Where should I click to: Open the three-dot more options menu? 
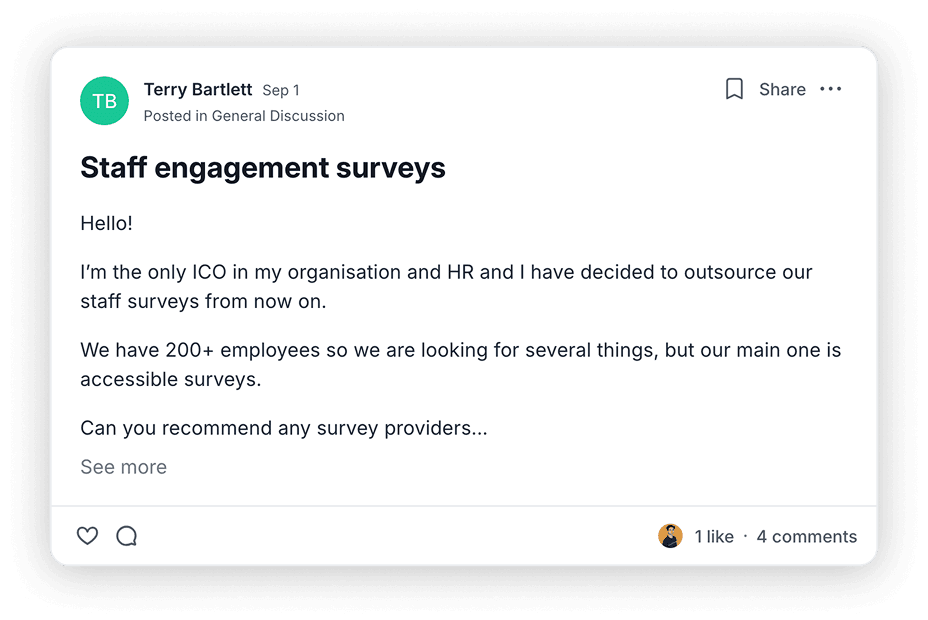(x=830, y=89)
